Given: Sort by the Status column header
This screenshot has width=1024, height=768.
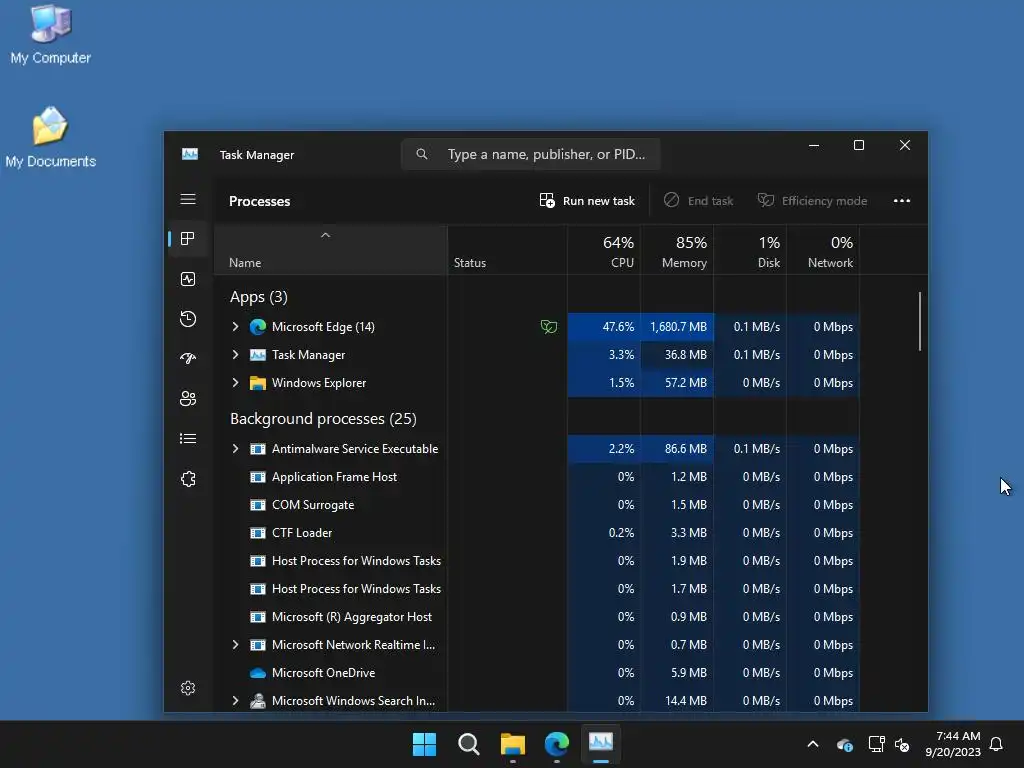Looking at the screenshot, I should (x=507, y=250).
